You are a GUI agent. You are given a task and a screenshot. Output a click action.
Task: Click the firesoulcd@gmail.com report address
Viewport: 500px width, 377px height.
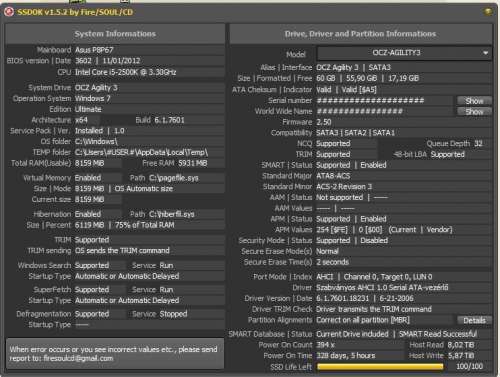click(78, 359)
